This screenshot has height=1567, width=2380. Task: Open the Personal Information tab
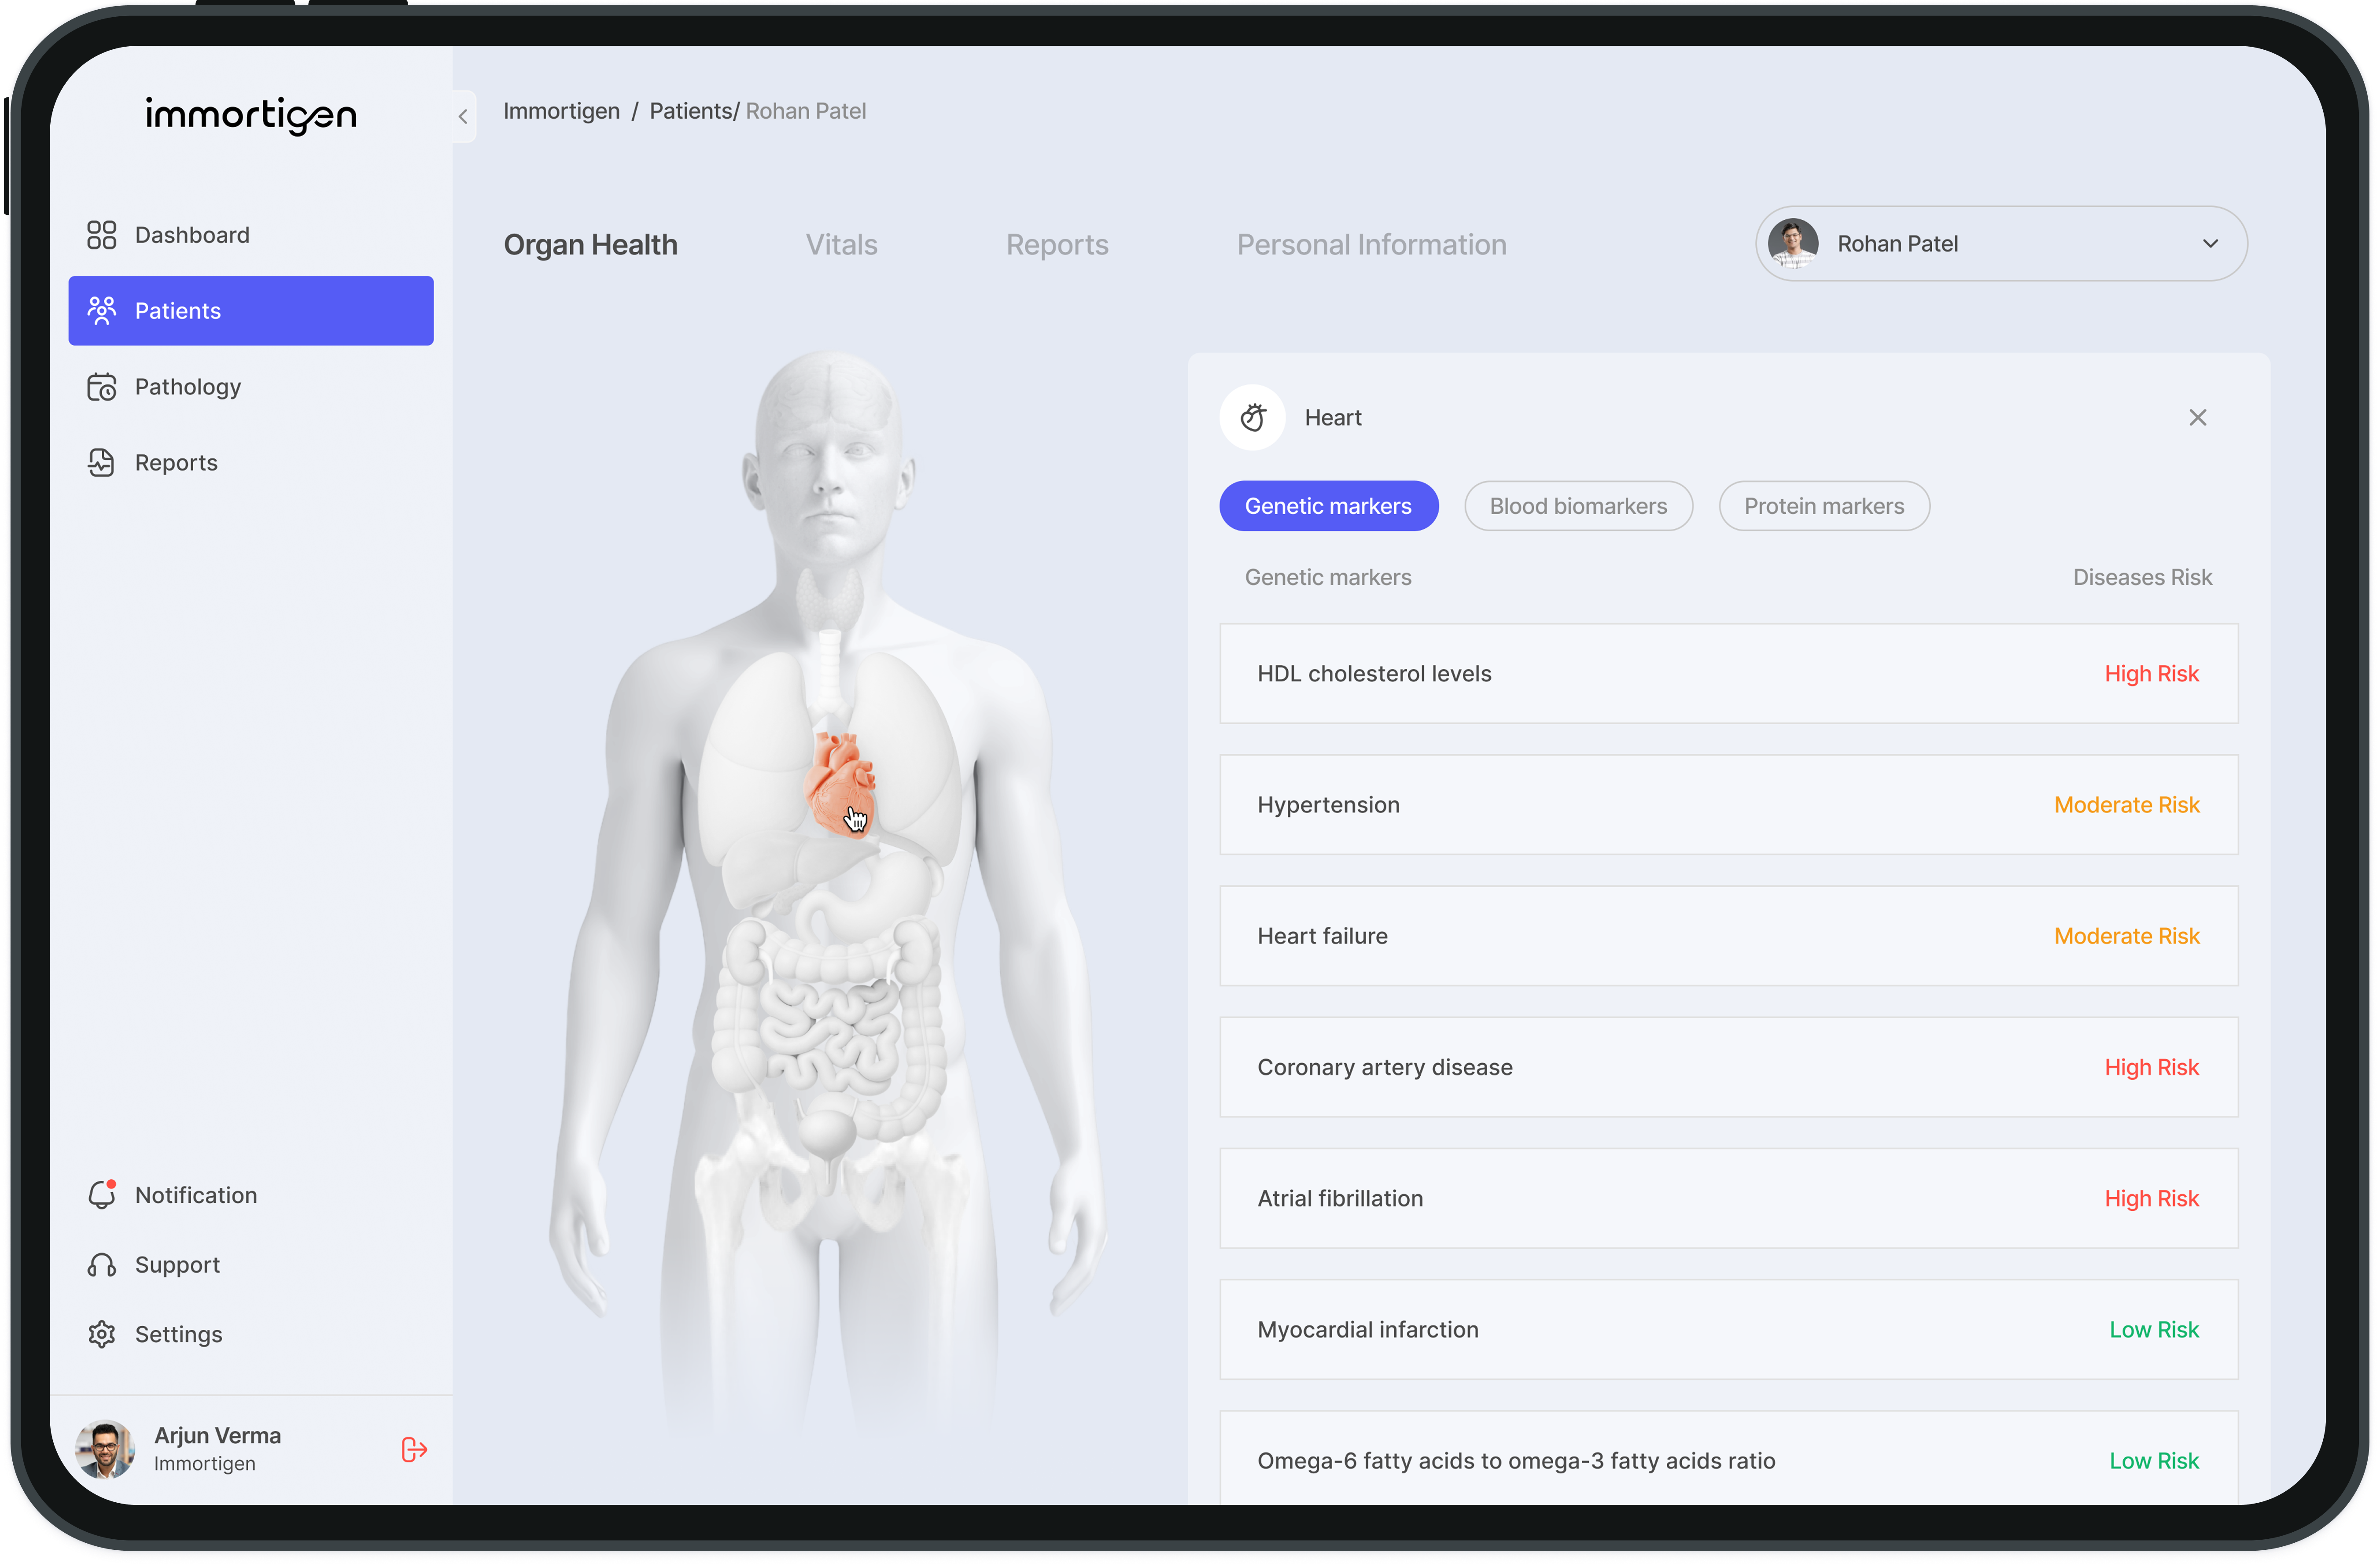(x=1370, y=245)
